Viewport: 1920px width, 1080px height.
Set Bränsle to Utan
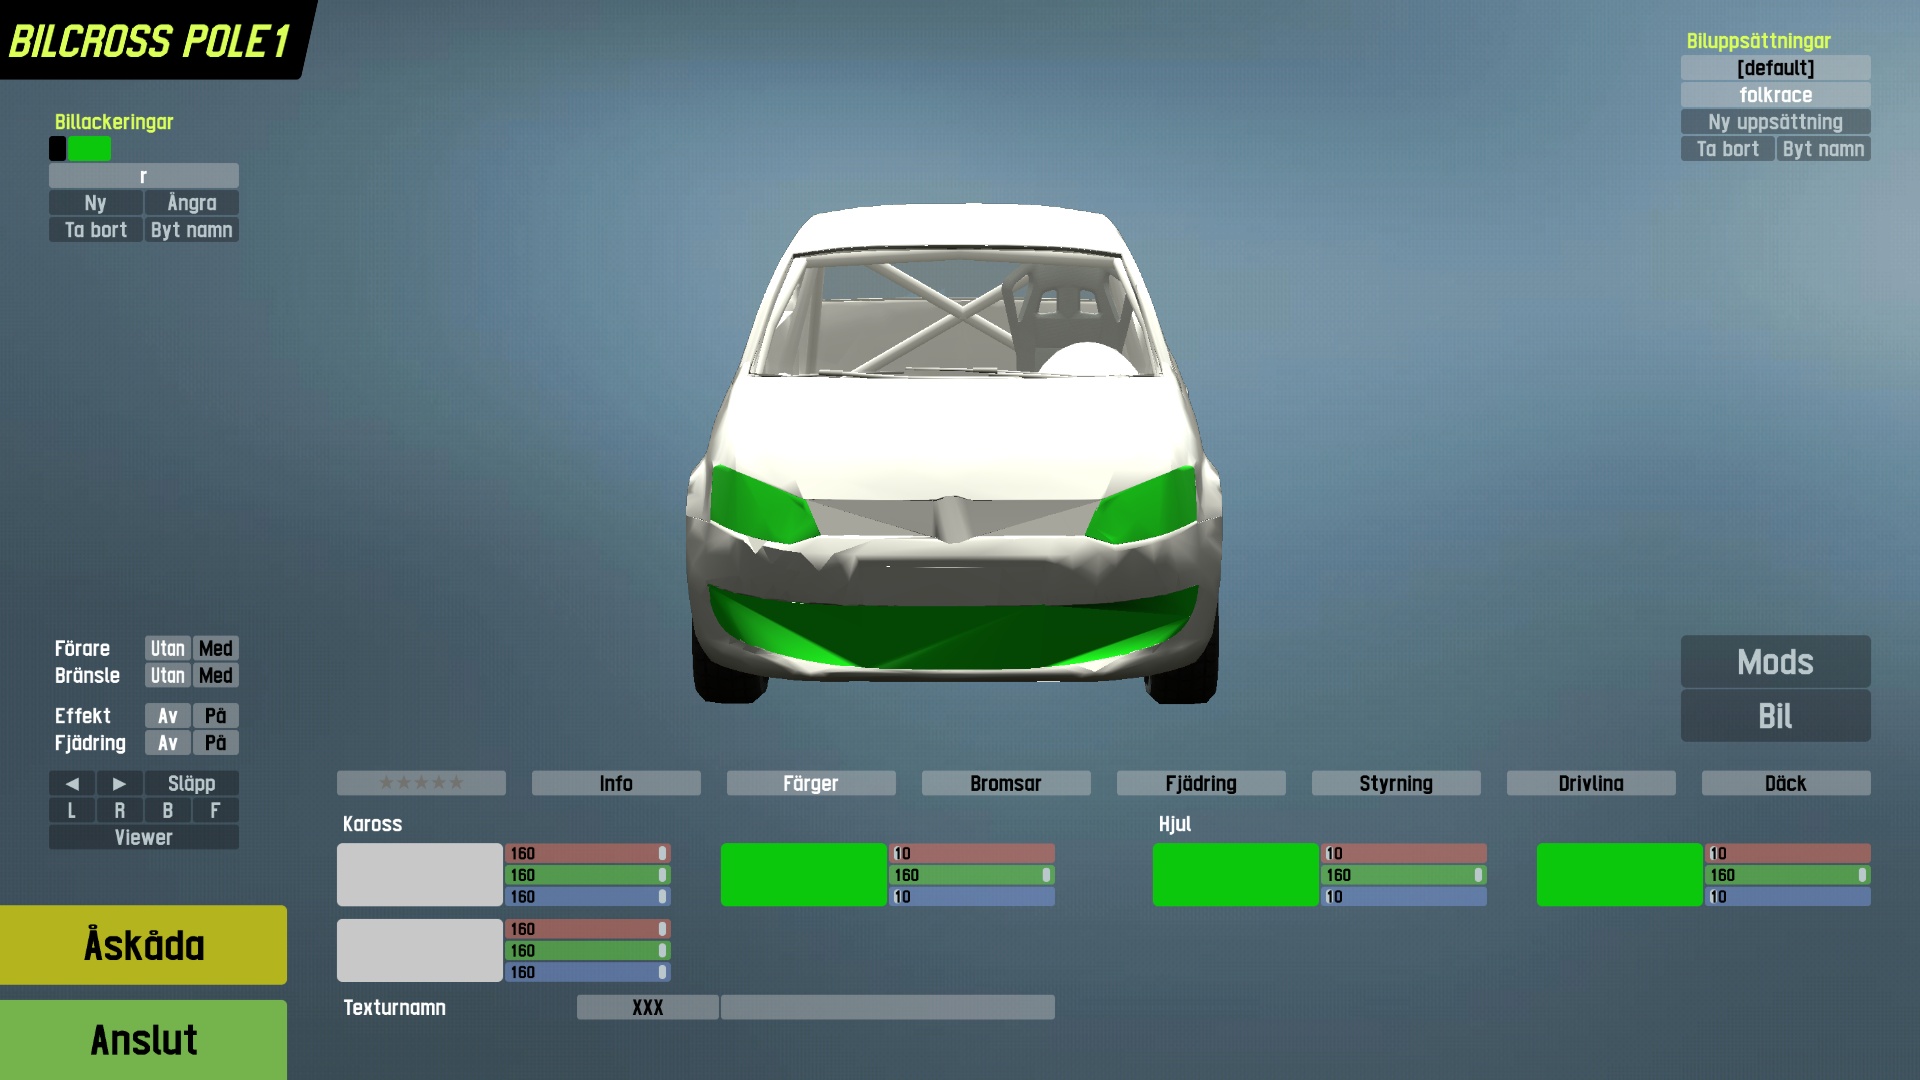coord(167,676)
